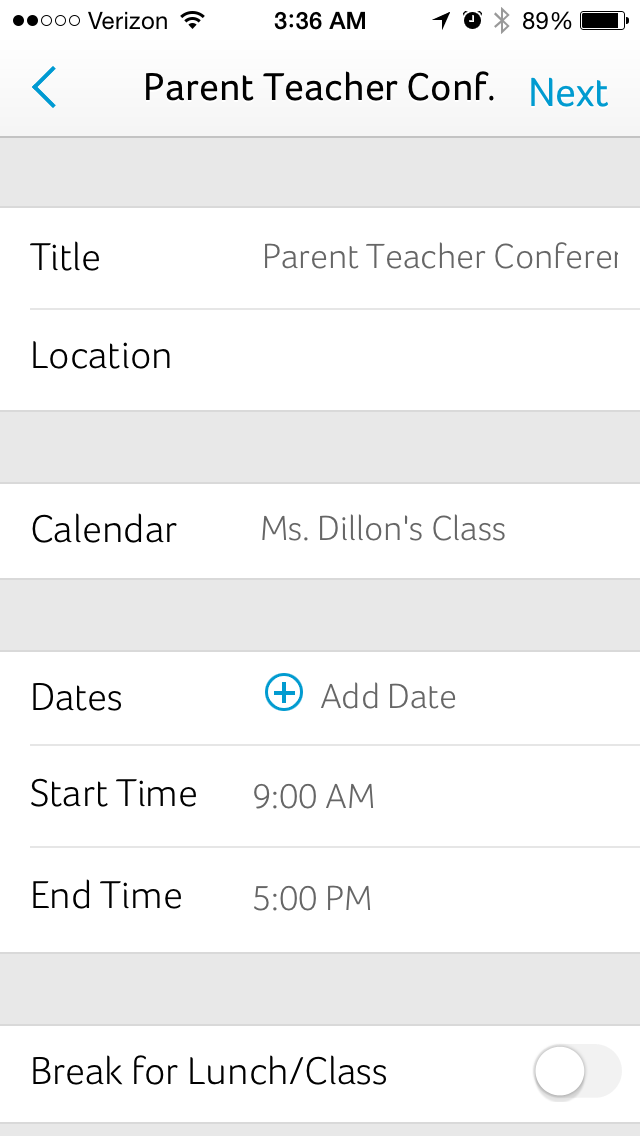Screen dimensions: 640x1136
Task: Tap the Location input field
Action: pyautogui.click(x=400, y=356)
